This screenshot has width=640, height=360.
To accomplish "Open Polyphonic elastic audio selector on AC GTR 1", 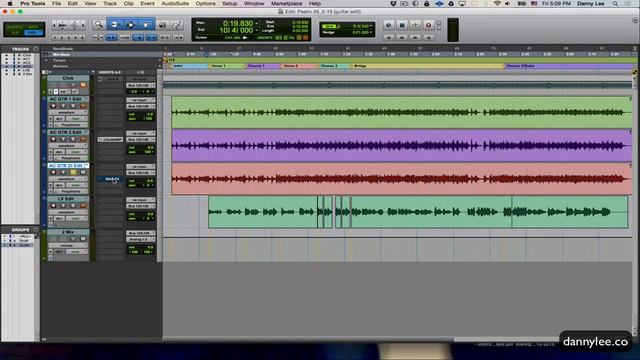I will click(71, 125).
